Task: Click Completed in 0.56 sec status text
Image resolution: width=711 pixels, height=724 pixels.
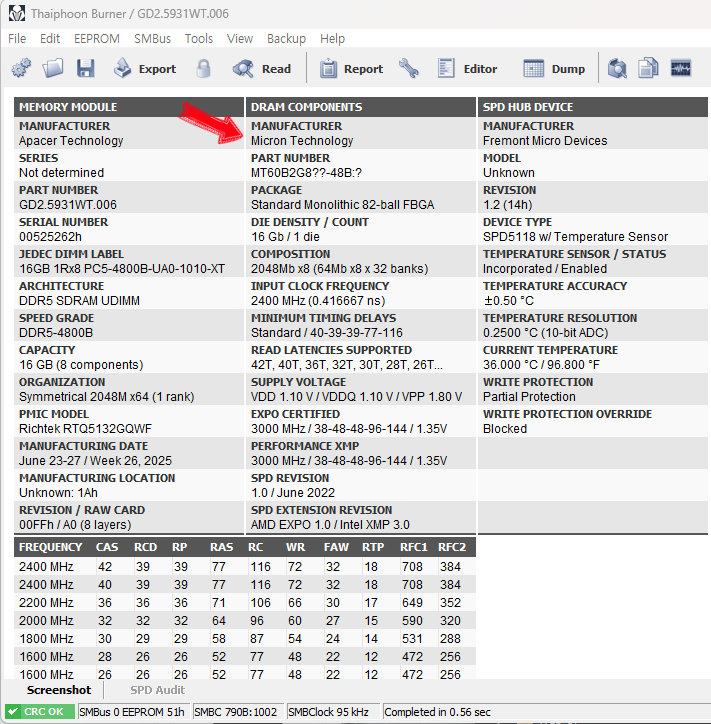Action: point(437,712)
